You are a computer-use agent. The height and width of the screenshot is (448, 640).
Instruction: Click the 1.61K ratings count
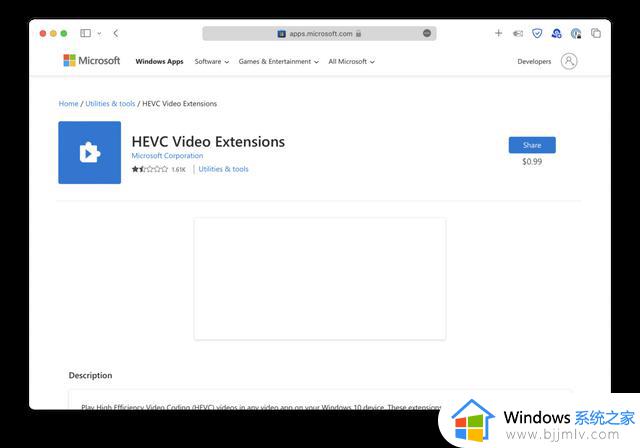coord(178,169)
